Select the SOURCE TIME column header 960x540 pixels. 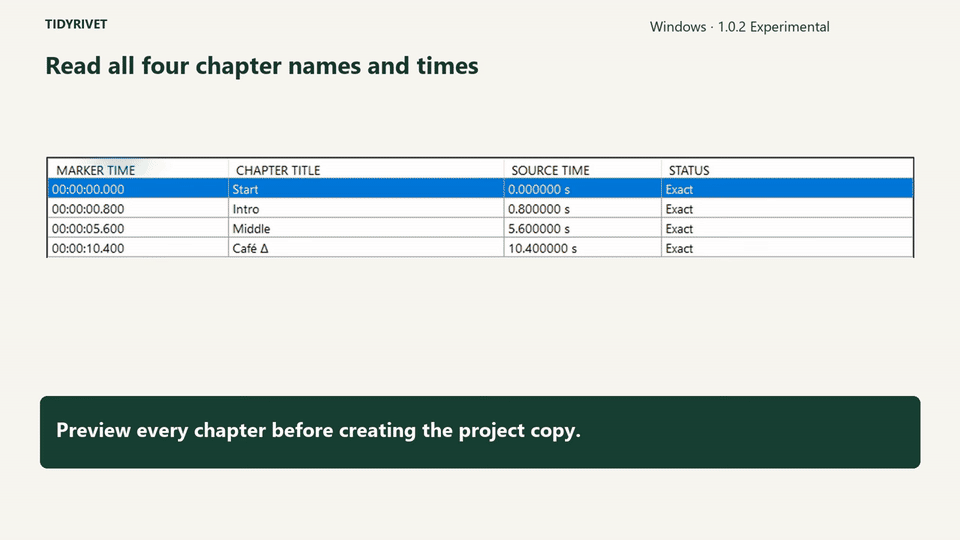pyautogui.click(x=582, y=170)
